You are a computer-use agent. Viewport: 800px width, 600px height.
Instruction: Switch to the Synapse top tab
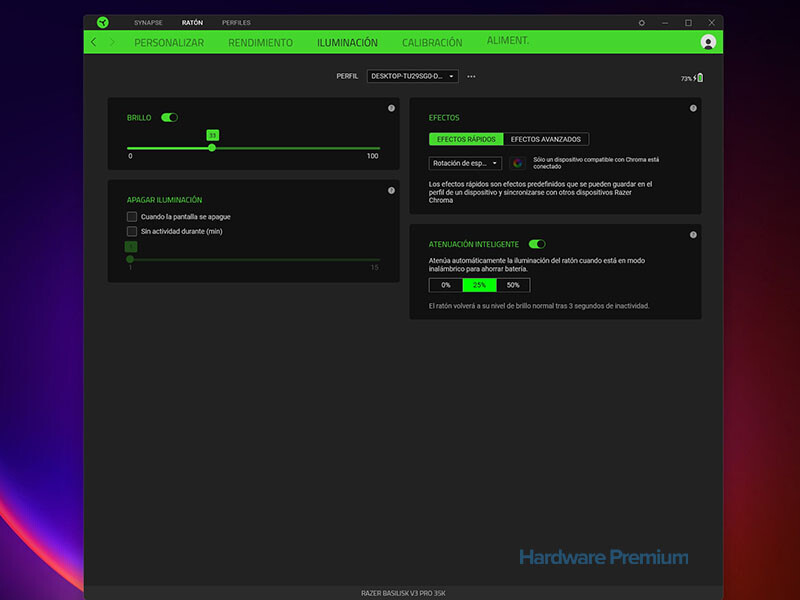click(148, 23)
